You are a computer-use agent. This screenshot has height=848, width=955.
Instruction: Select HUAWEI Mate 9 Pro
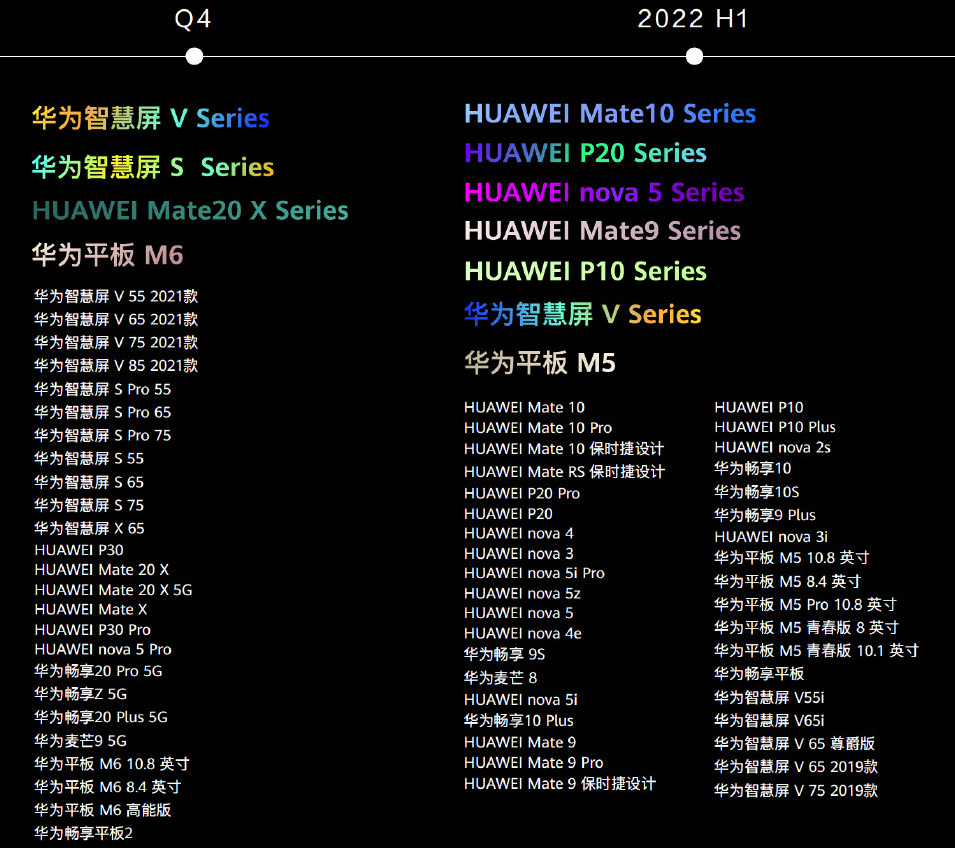point(534,763)
